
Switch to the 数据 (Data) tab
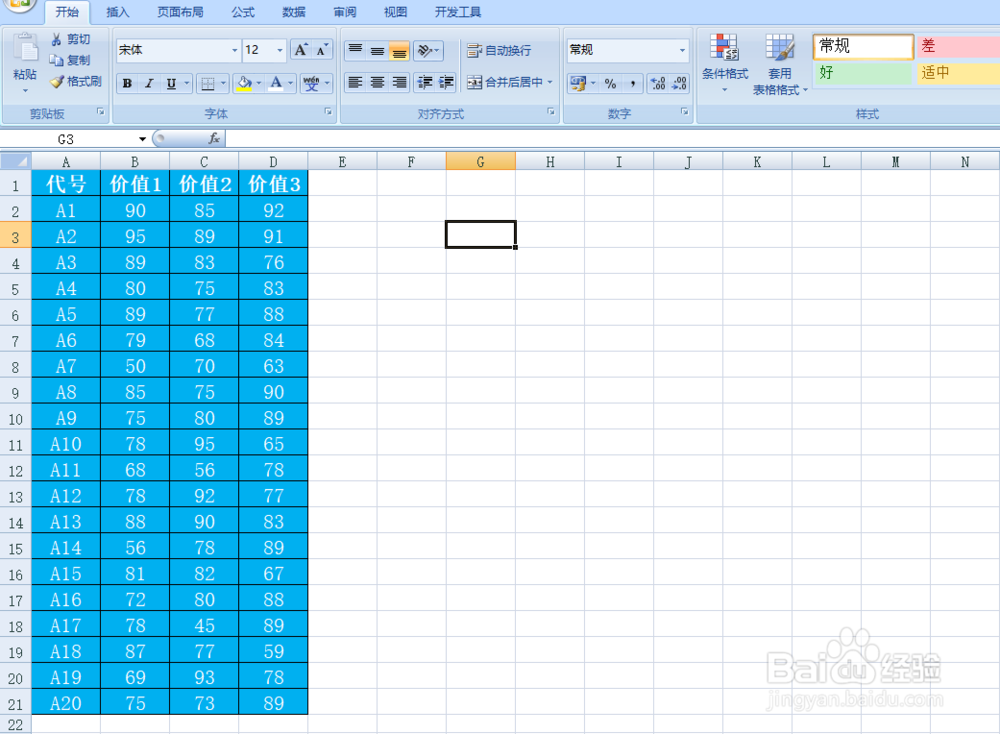(x=294, y=12)
